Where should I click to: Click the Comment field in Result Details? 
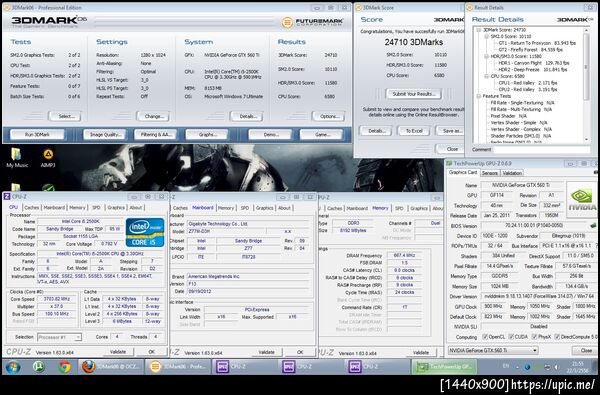pyautogui.click(x=541, y=150)
